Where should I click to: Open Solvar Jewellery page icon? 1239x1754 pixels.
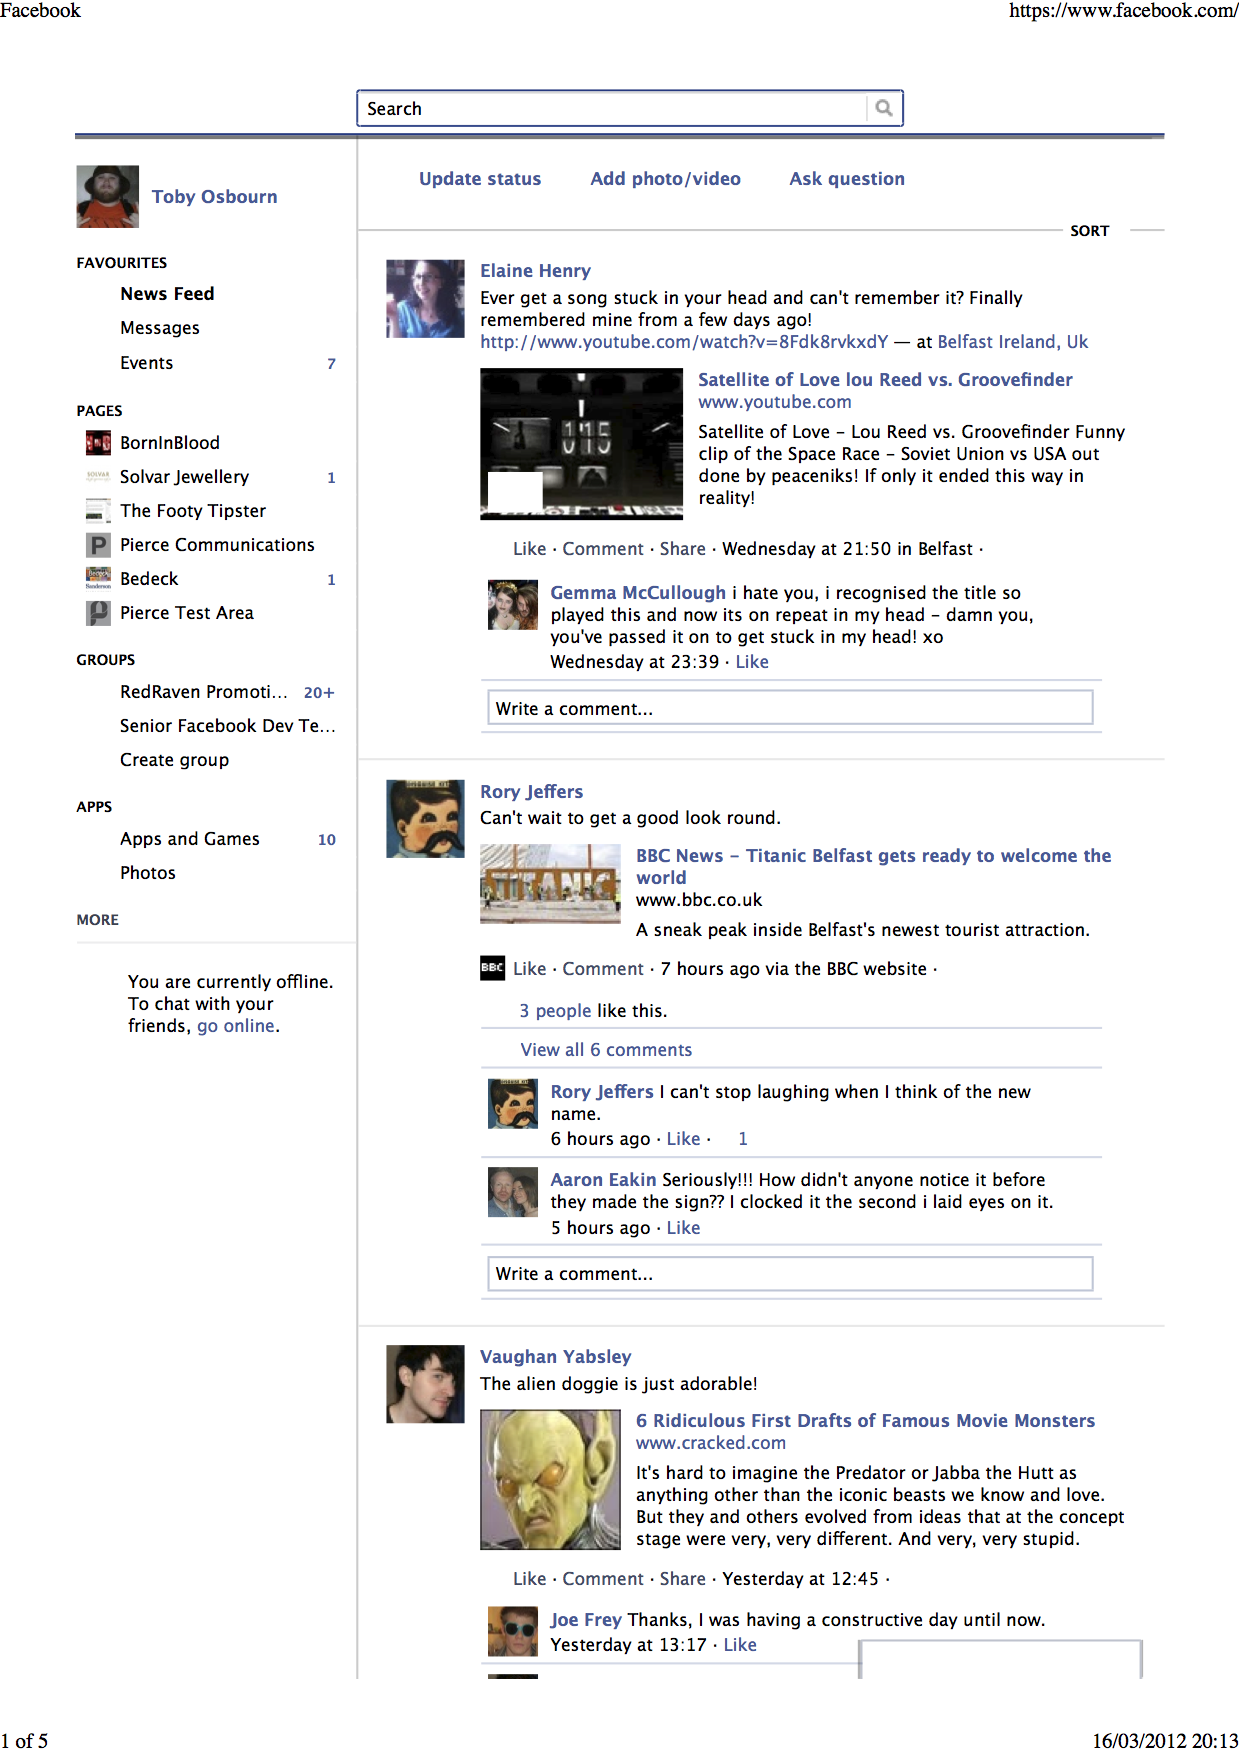point(98,477)
